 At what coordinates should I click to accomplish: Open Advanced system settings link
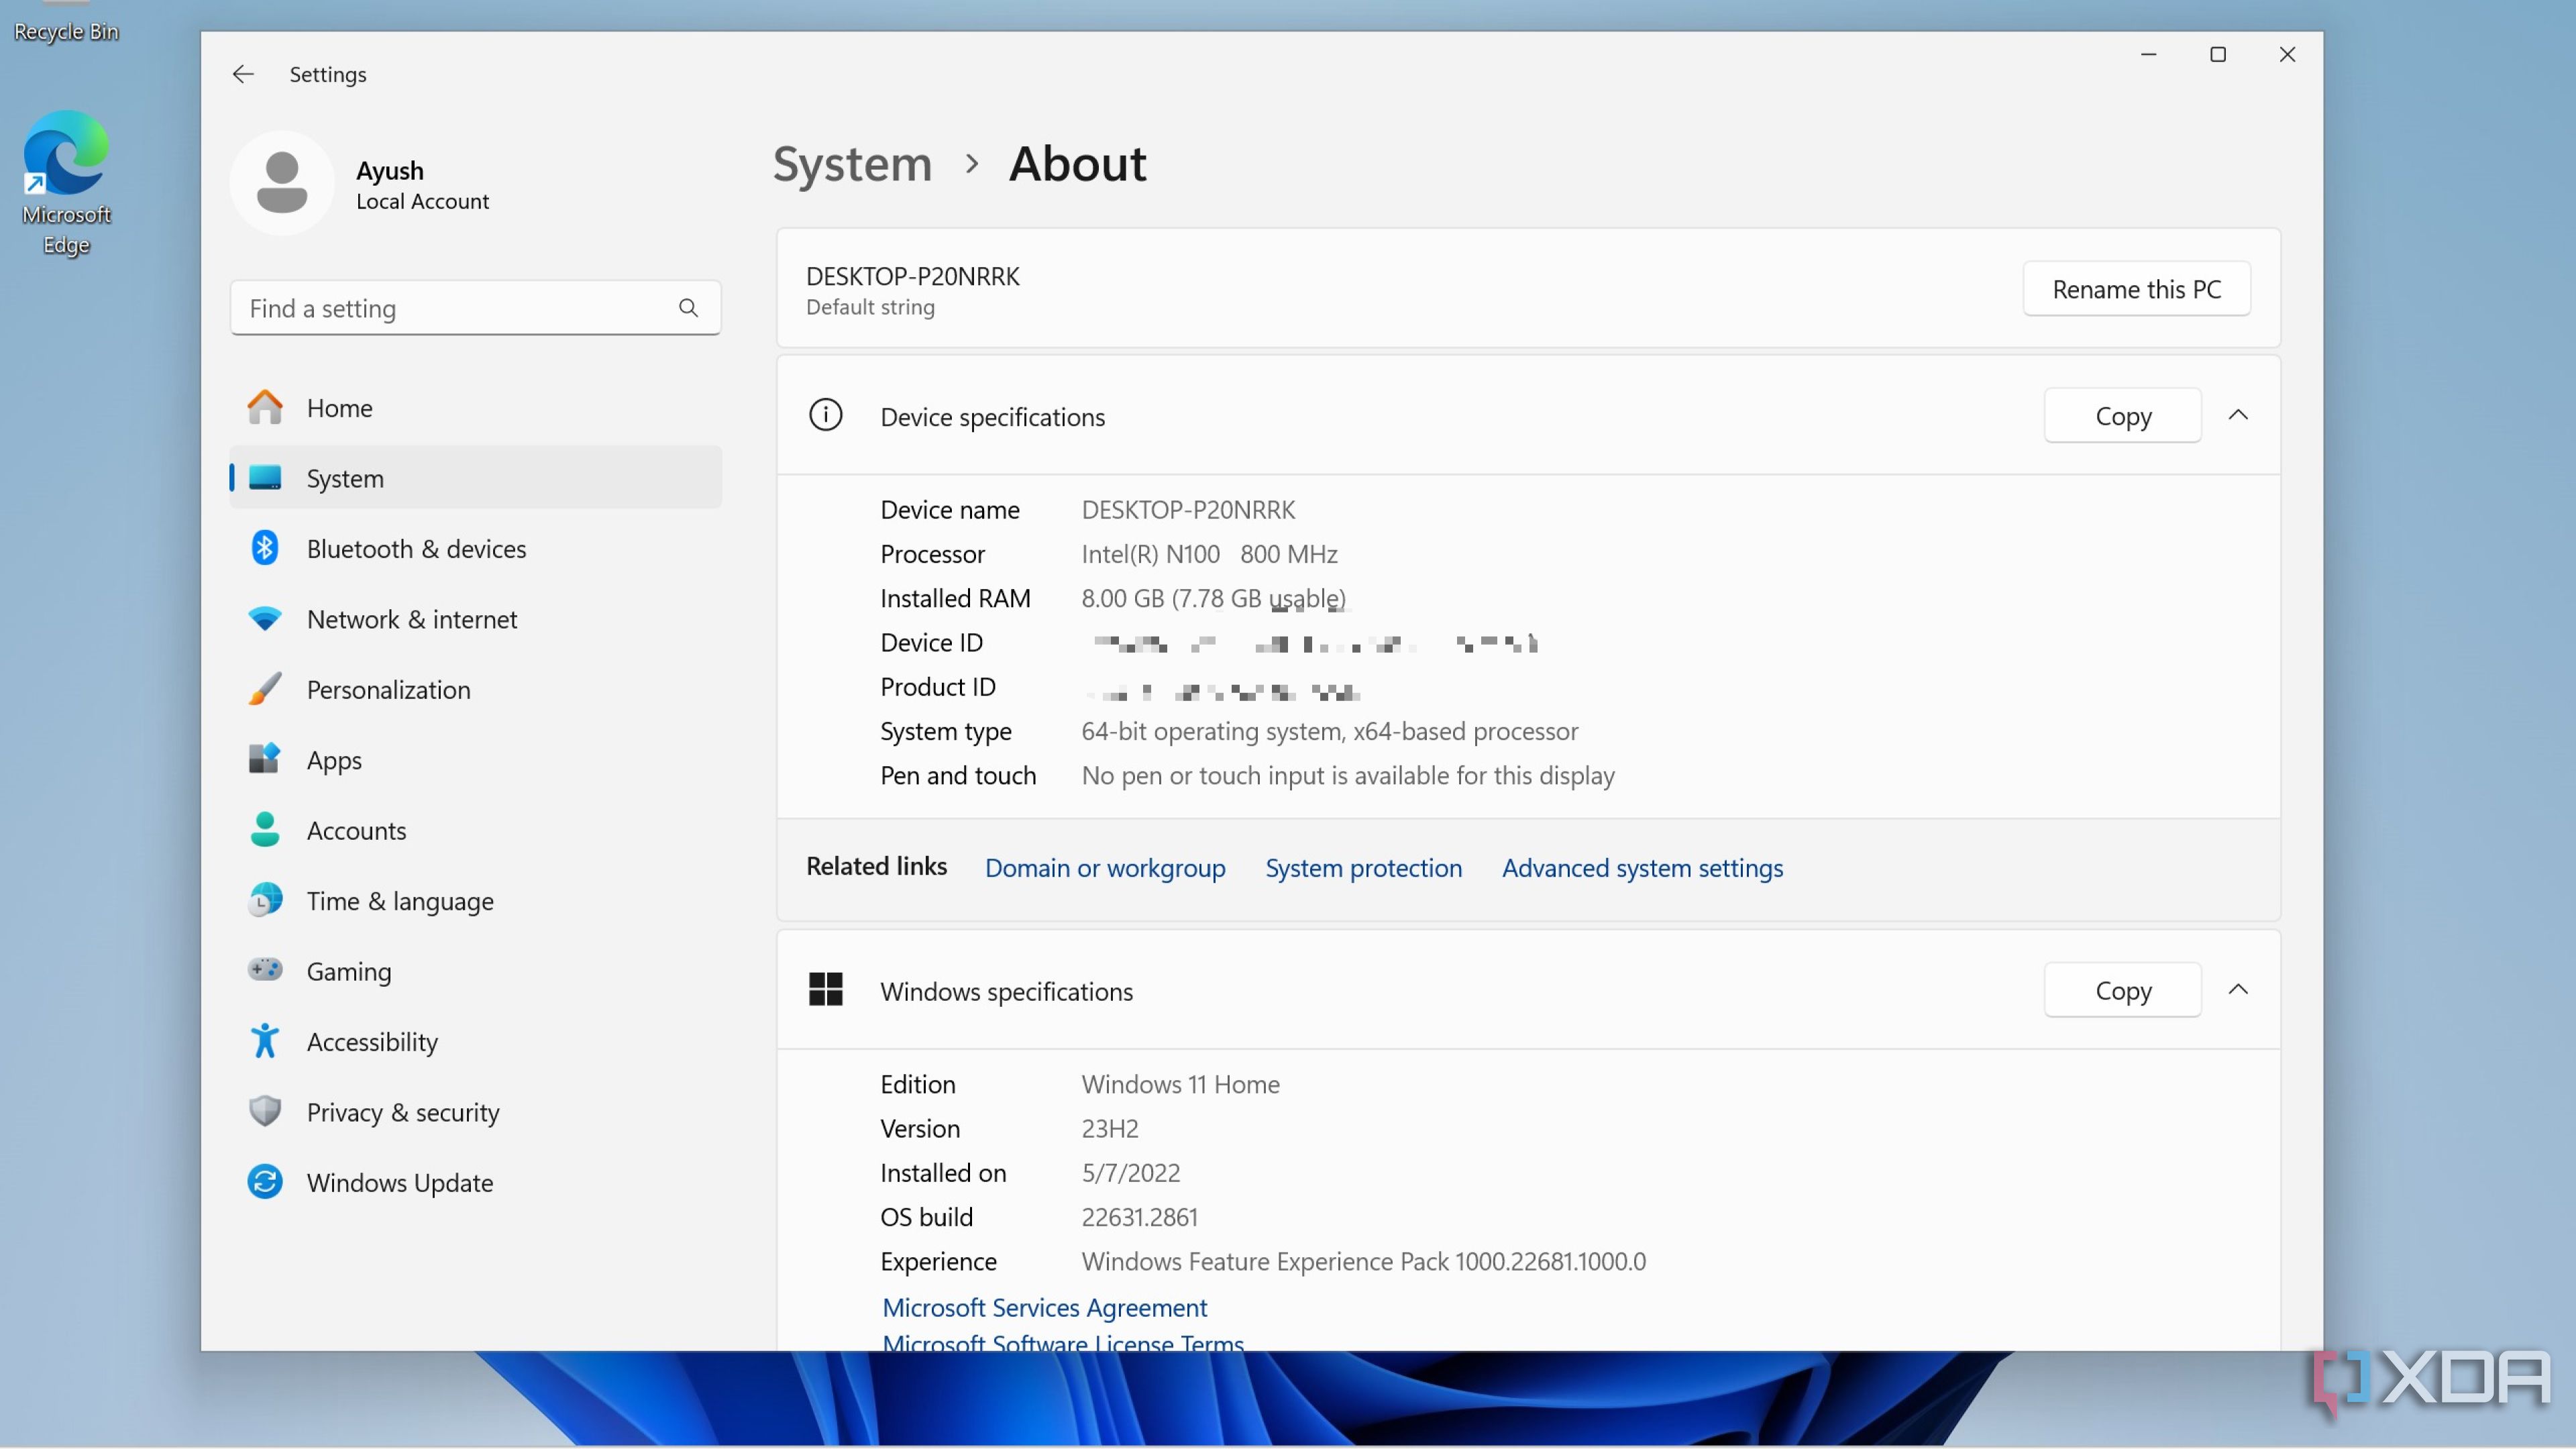[1642, 868]
